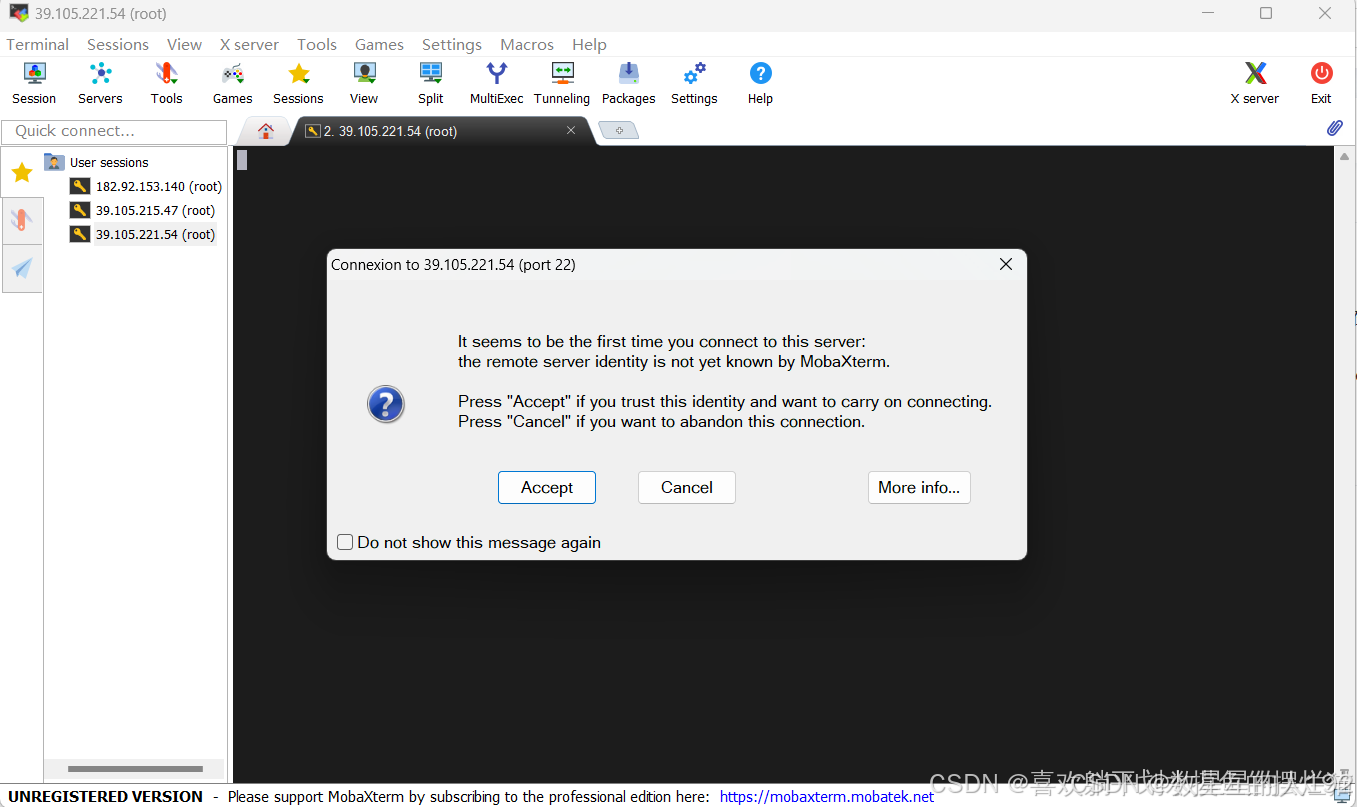Select session 182.92.153.140 (root)
The image size is (1357, 807).
click(146, 186)
